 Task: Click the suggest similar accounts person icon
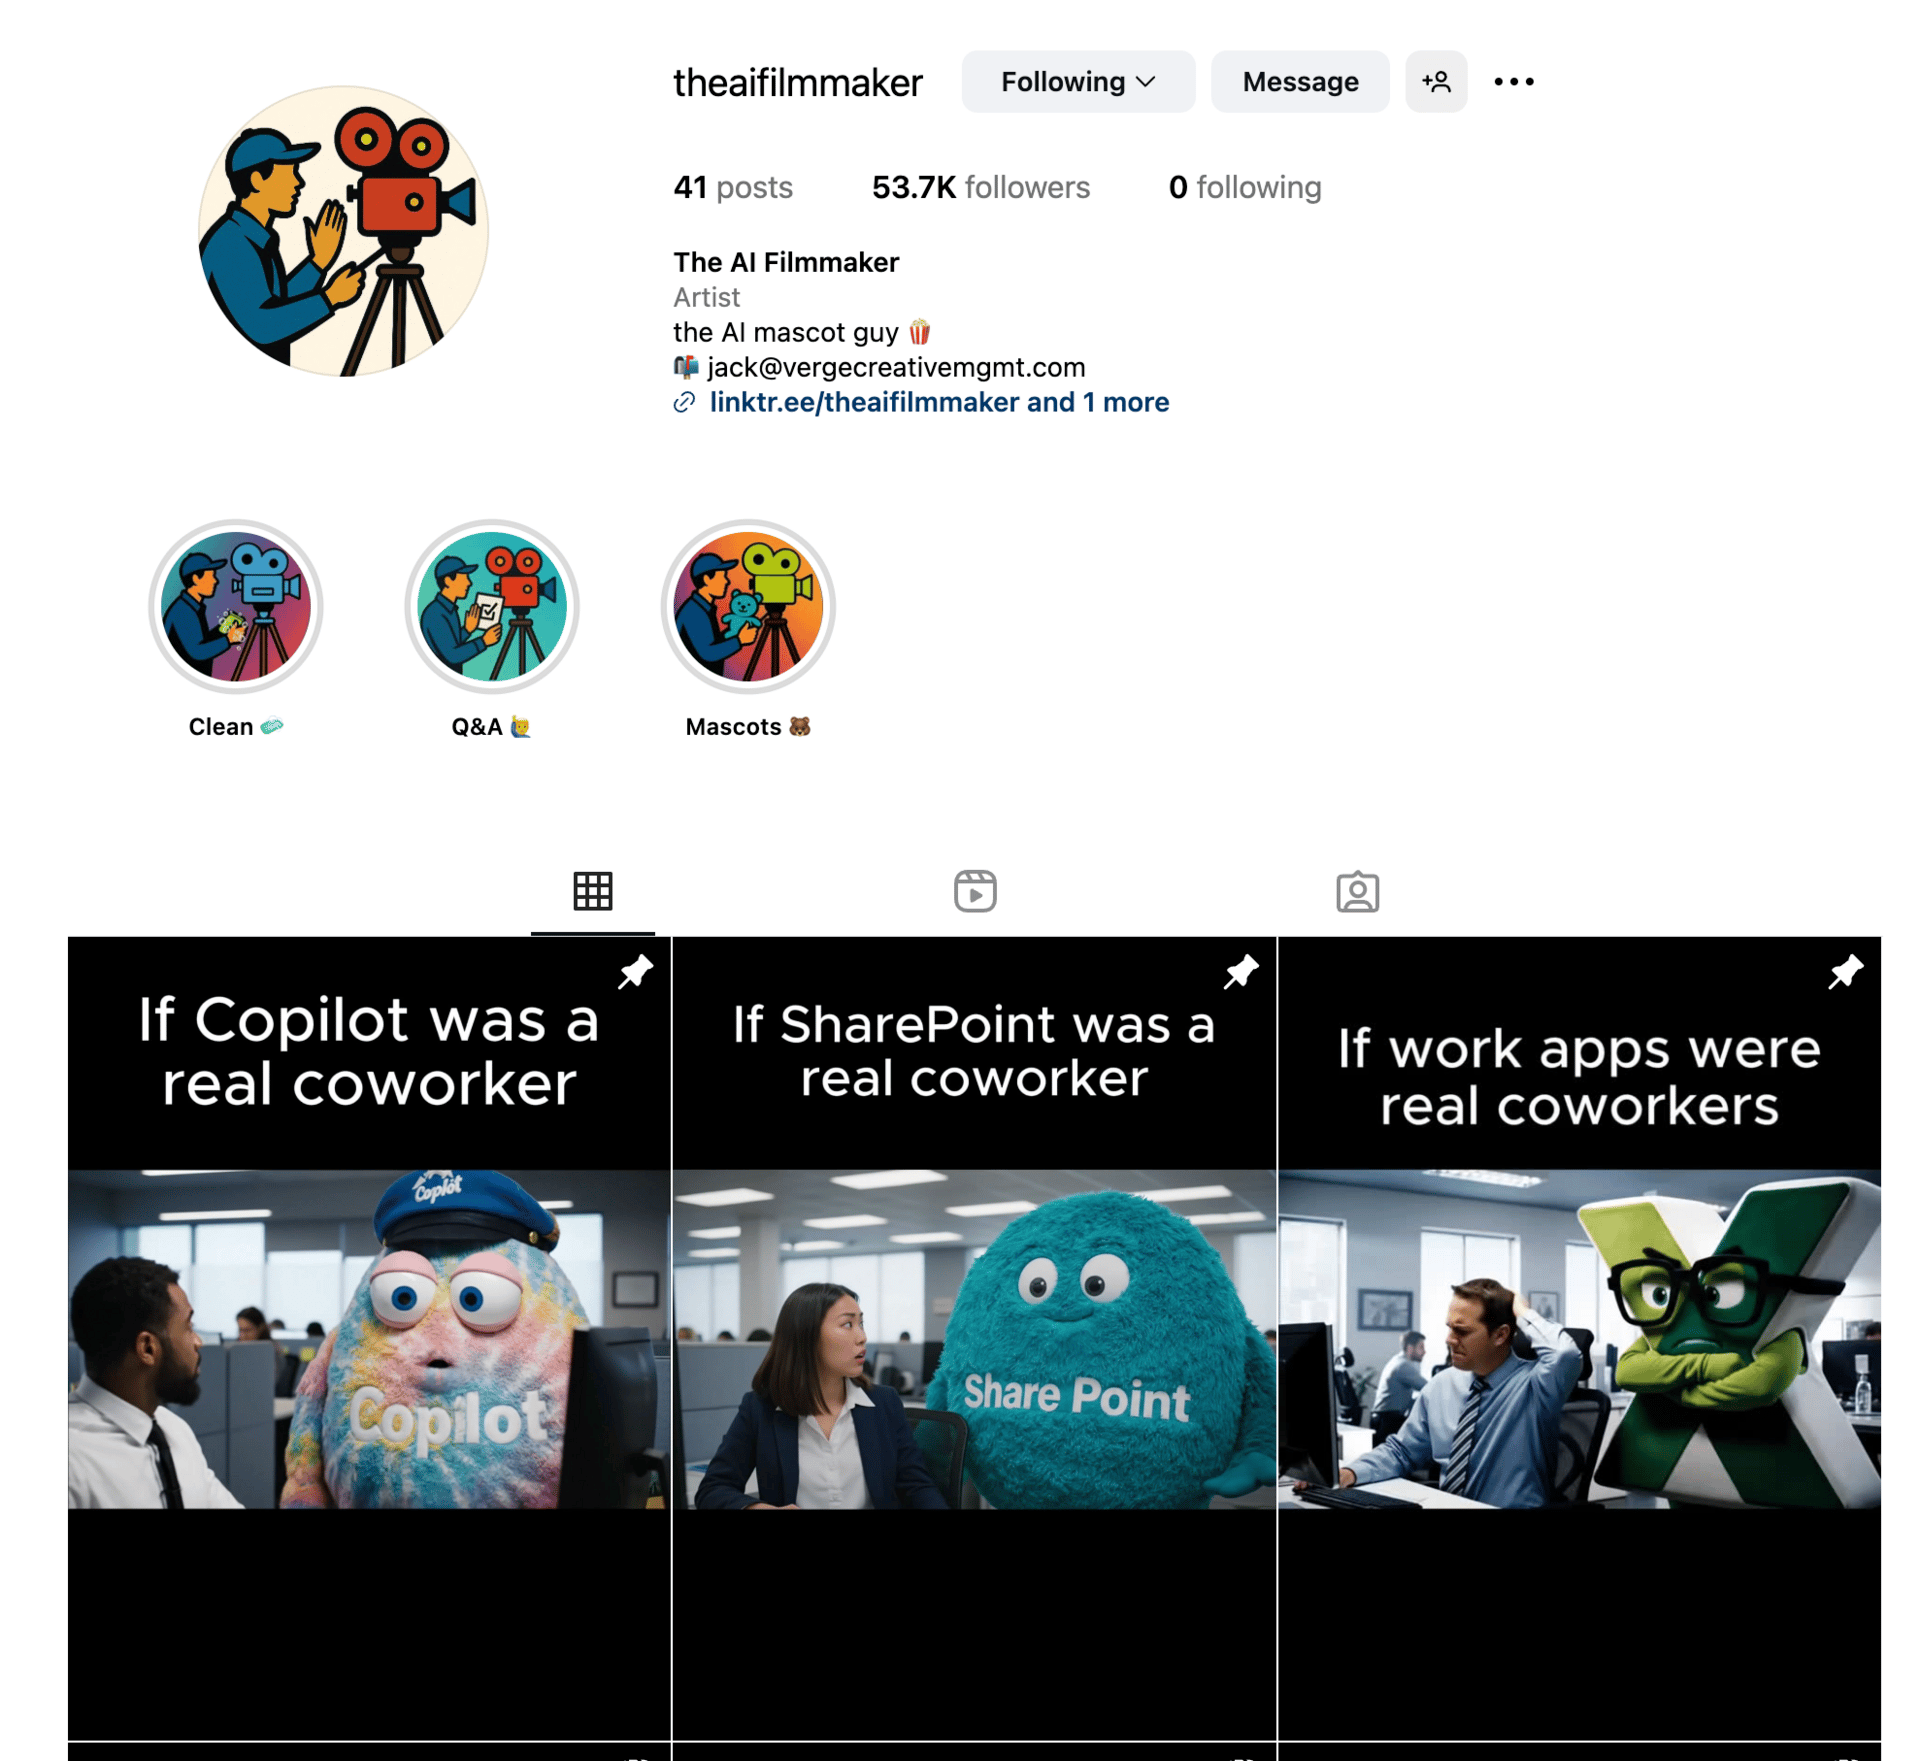pyautogui.click(x=1435, y=82)
